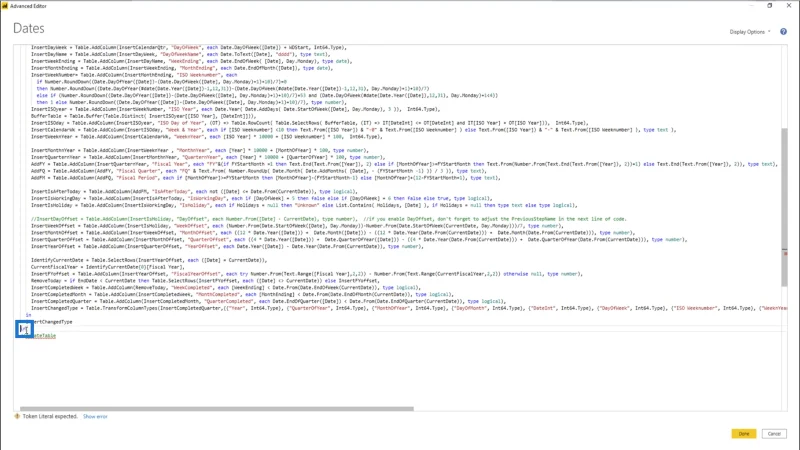
Task: Click the warning icon beside Token Literal expected
Action: click(17, 416)
